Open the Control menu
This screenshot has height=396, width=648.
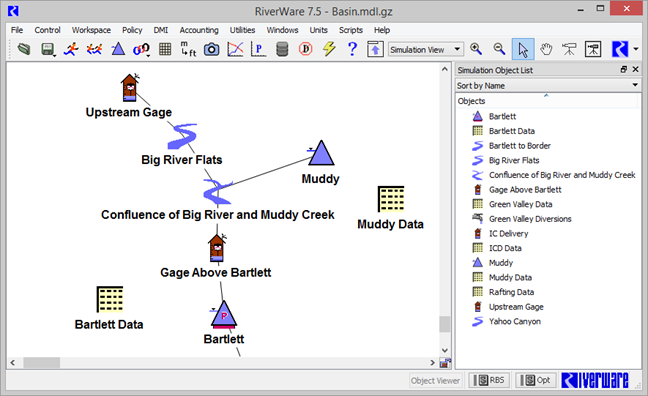[47, 30]
